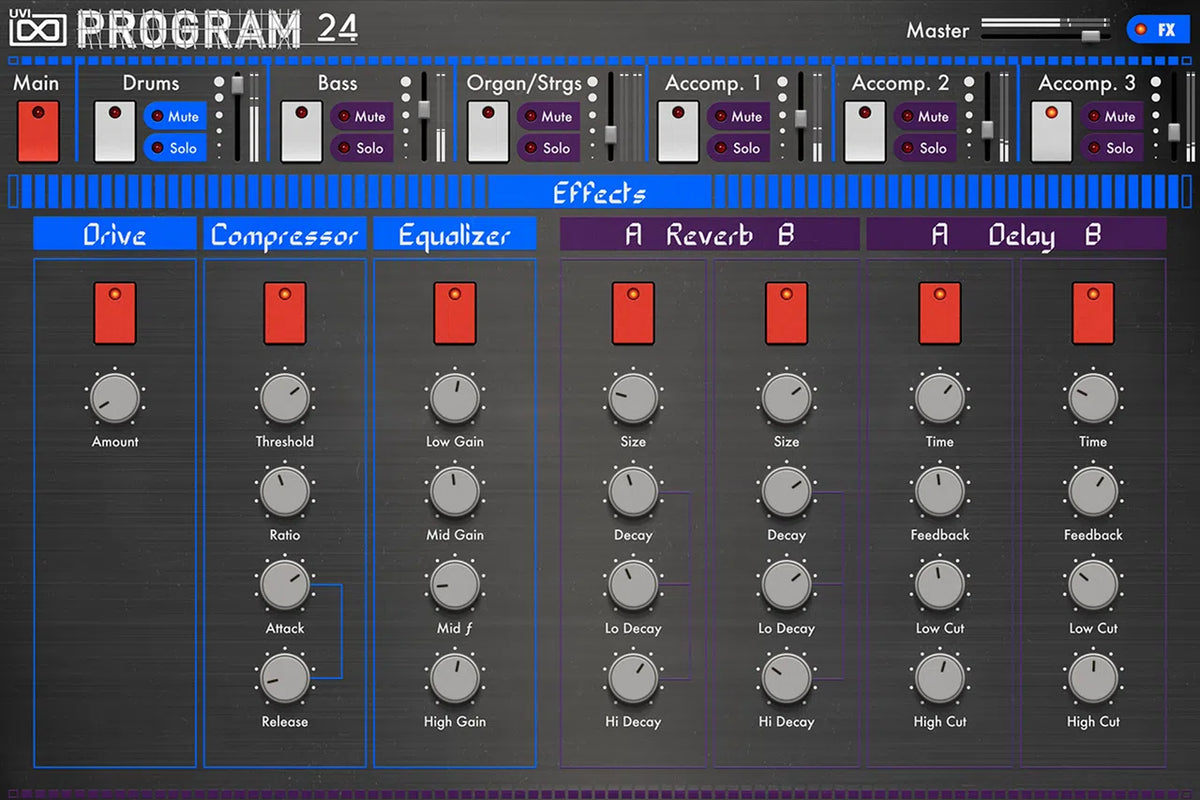
Task: Click the Equalizer Mid Gain knob
Action: pos(455,492)
